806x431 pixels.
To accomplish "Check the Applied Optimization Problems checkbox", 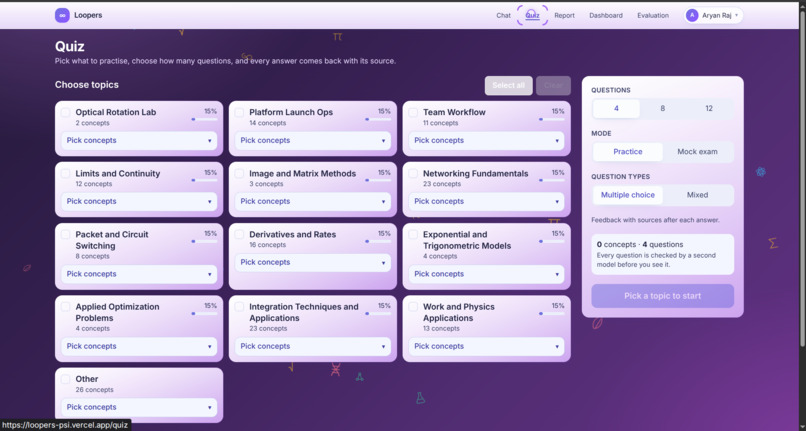I will pyautogui.click(x=66, y=307).
